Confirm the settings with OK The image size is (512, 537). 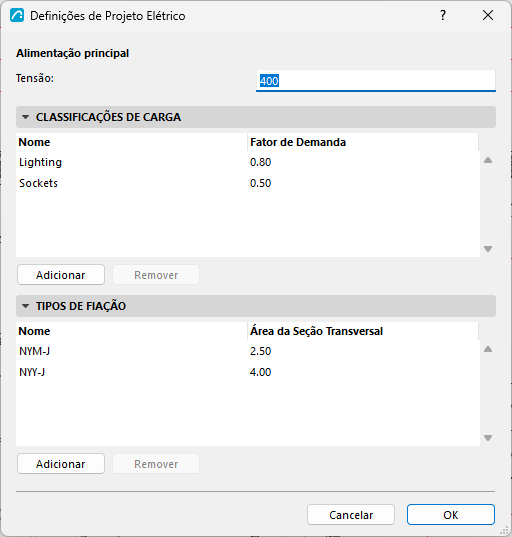point(451,514)
